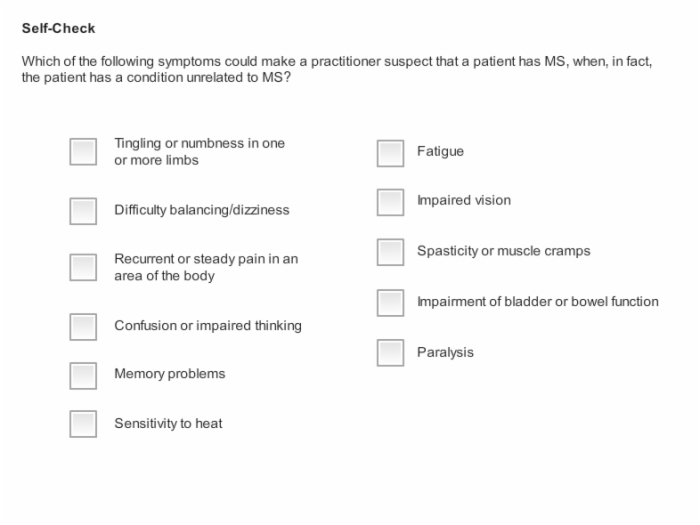
Task: Click the Memory problems label
Action: coord(170,374)
